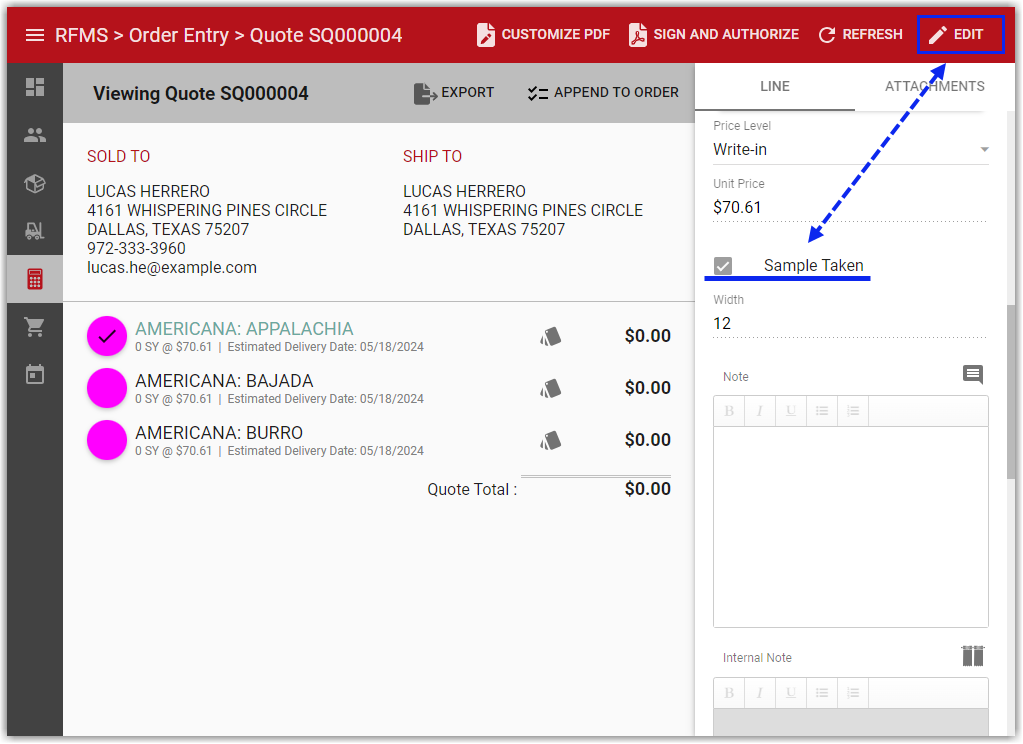Open the forklift inventory sidebar icon
Screen dimensions: 1023x744
click(35, 230)
